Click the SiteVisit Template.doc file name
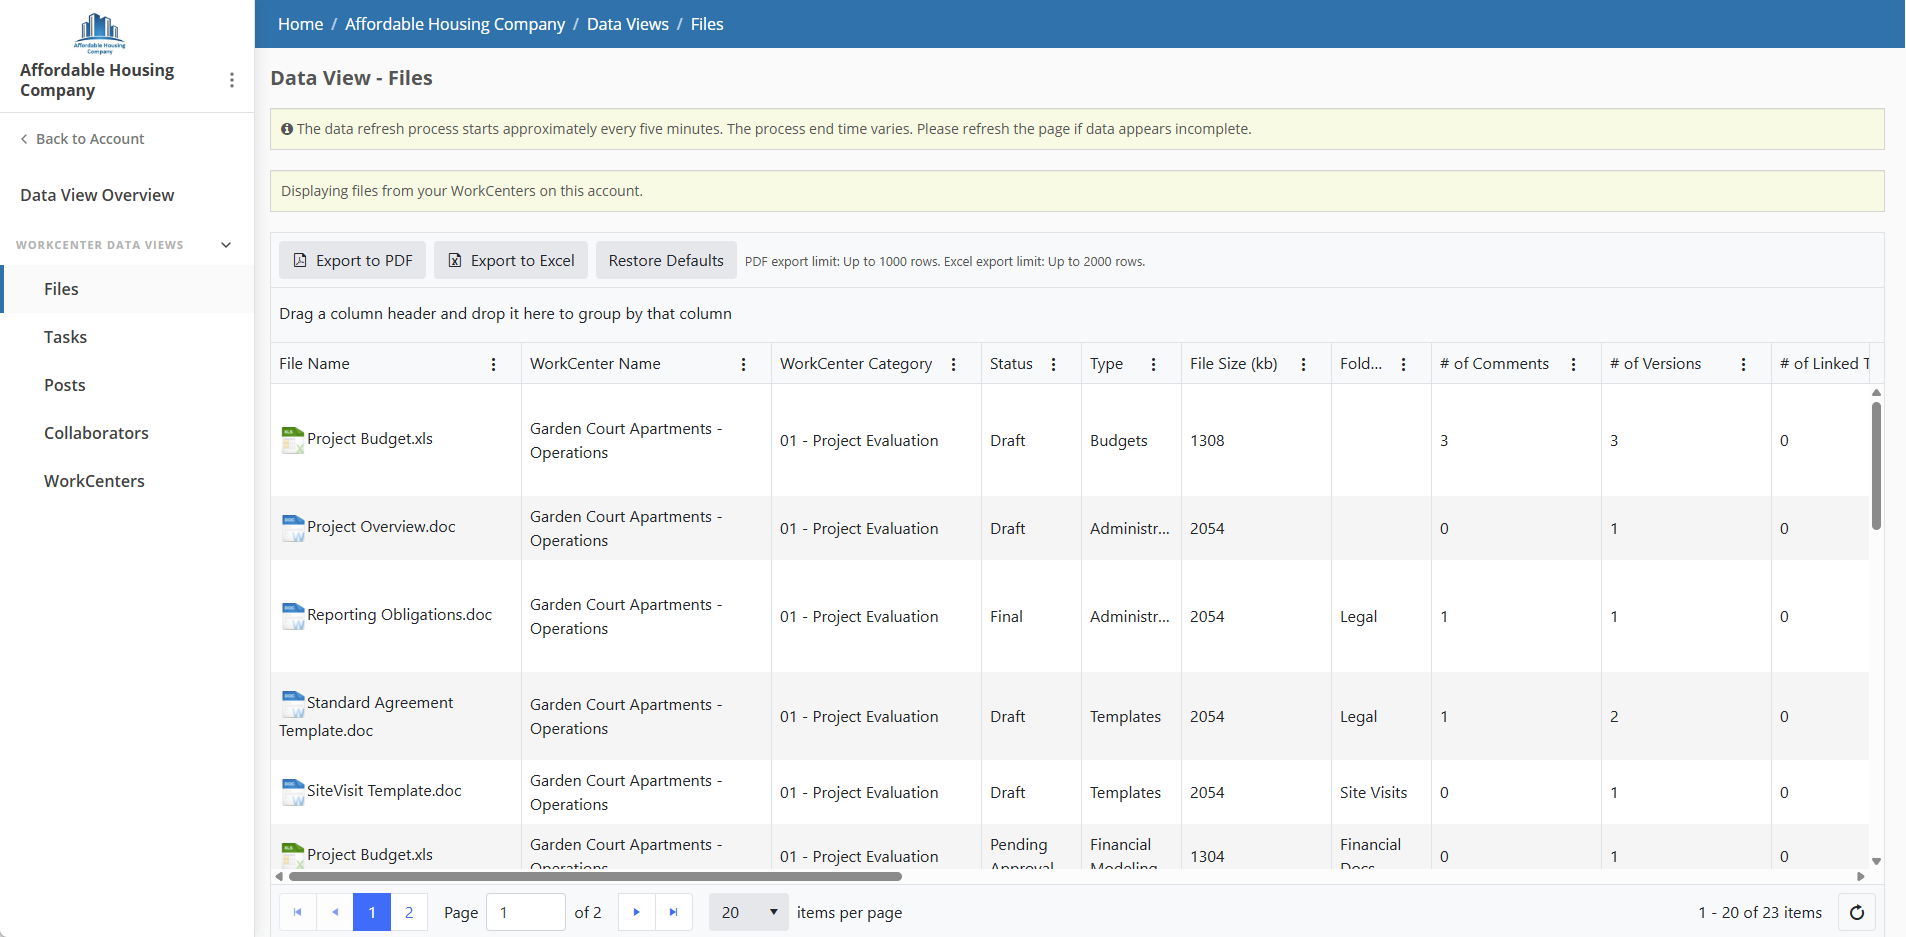 point(384,791)
